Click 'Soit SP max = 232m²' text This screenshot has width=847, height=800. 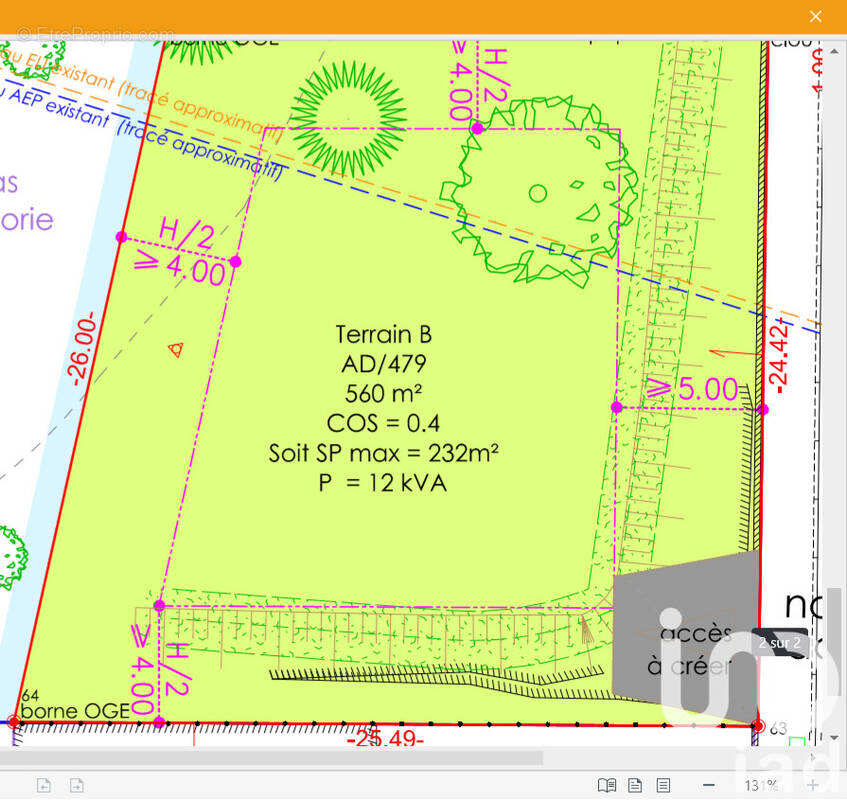(384, 453)
